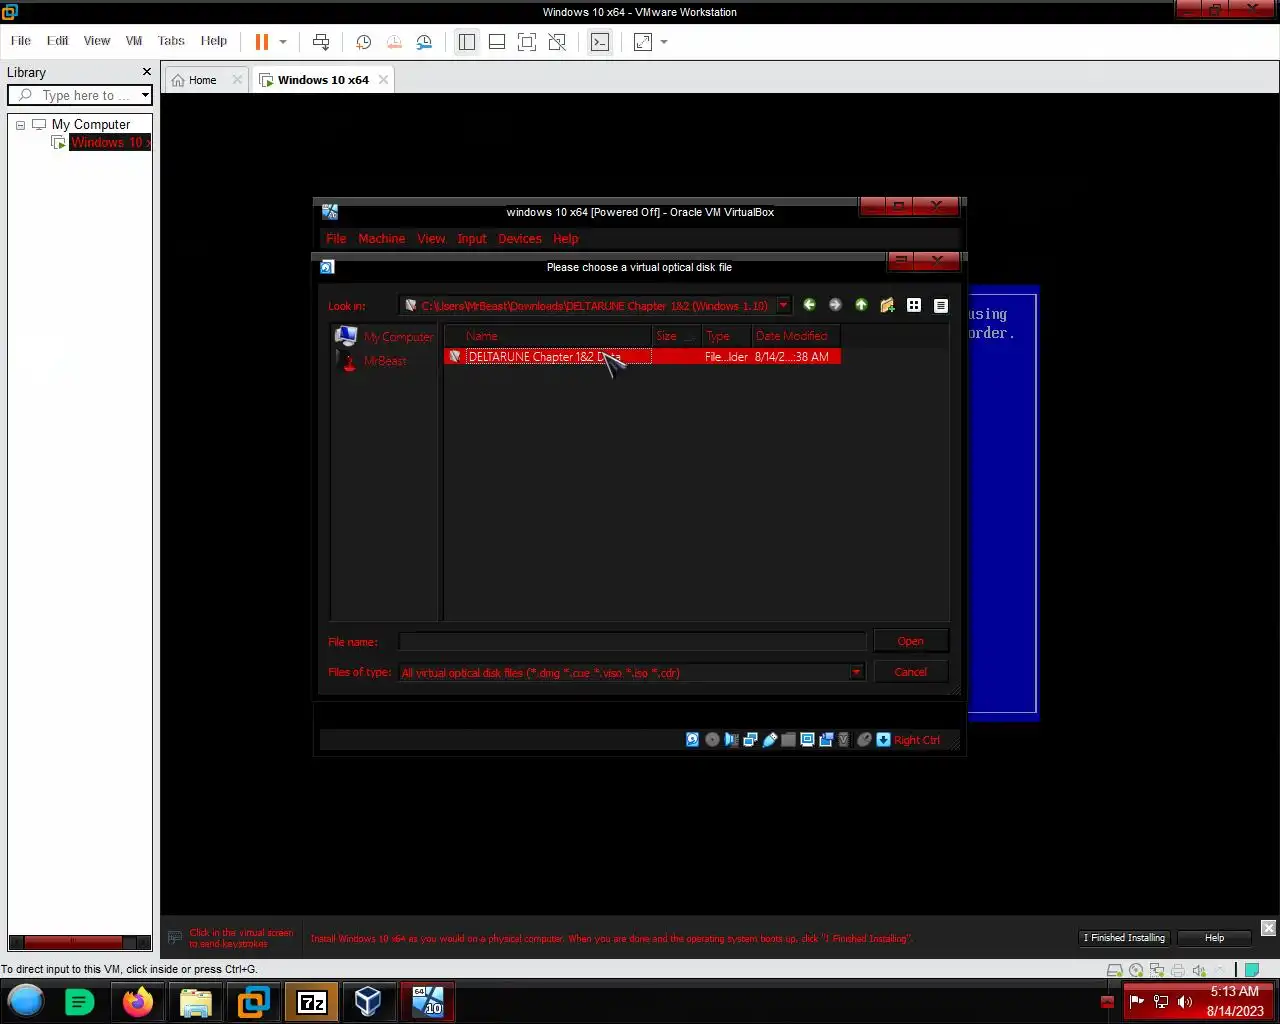Click the stretch guest display icon
This screenshot has height=1024, width=1280.
pos(643,42)
